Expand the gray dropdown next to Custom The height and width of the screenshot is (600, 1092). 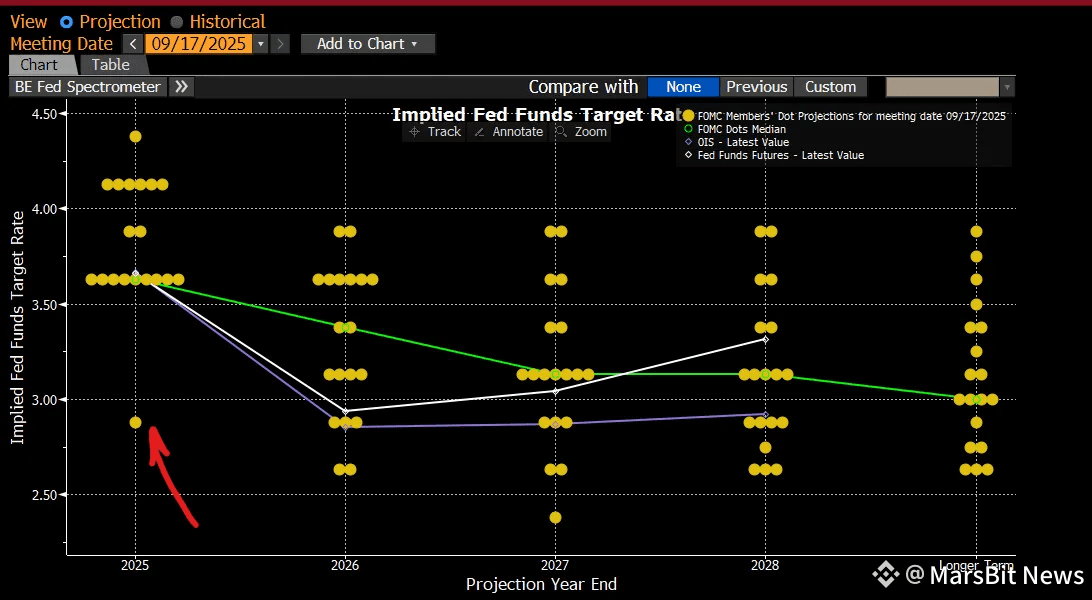[x=1007, y=88]
